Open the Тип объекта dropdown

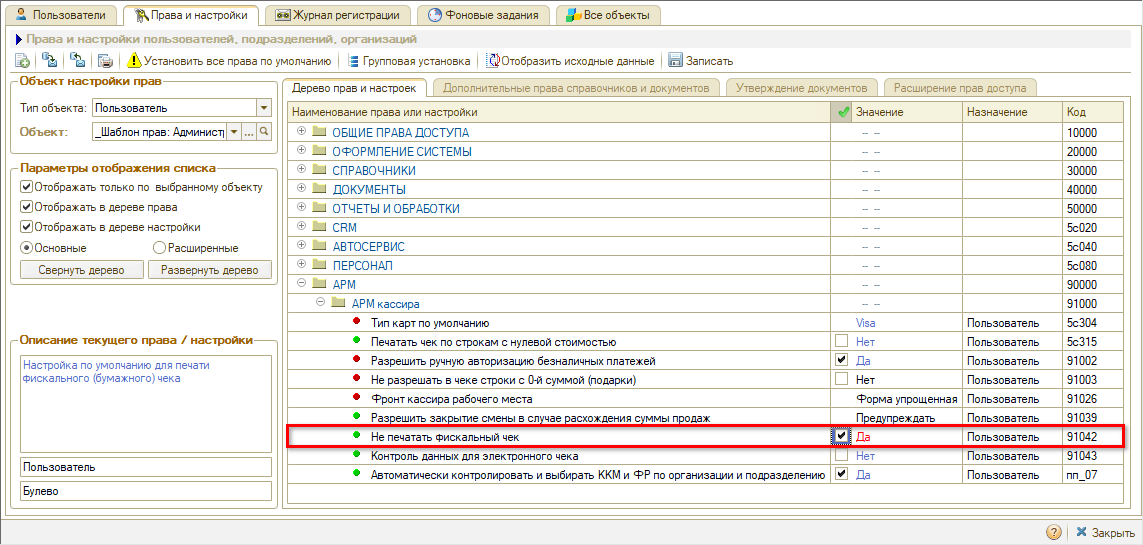pos(264,108)
